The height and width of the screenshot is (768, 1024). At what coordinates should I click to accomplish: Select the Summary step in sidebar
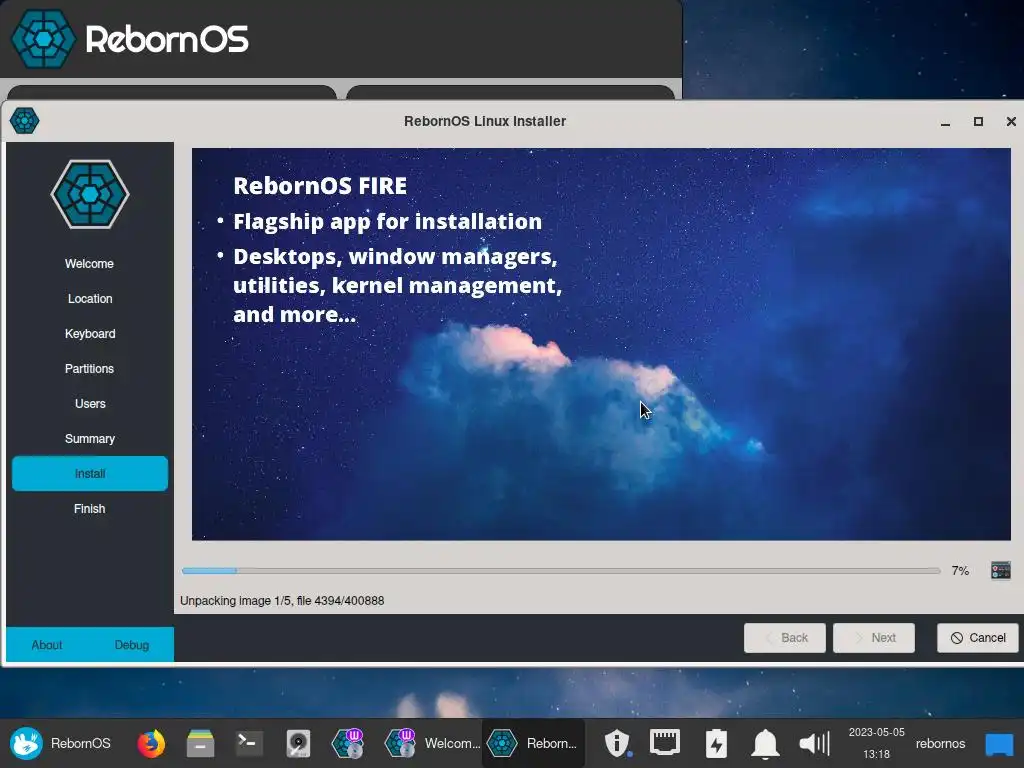[x=89, y=439]
